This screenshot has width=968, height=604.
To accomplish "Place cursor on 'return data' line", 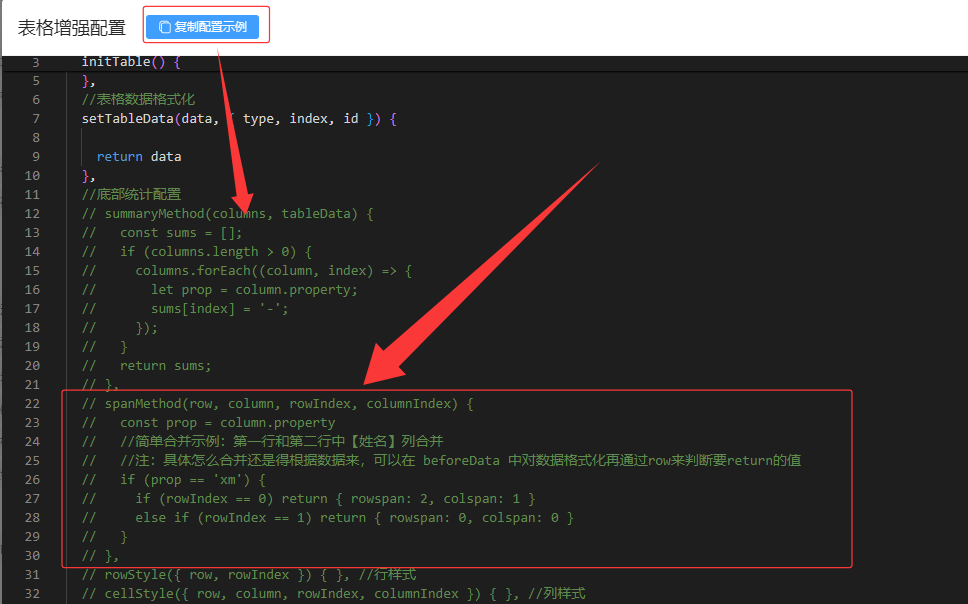I will pyautogui.click(x=139, y=157).
